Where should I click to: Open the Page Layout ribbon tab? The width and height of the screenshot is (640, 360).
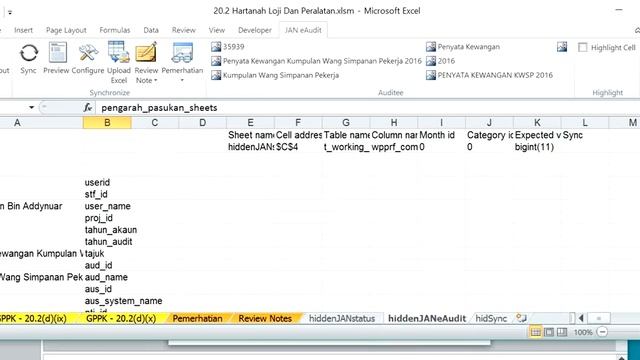coord(66,30)
